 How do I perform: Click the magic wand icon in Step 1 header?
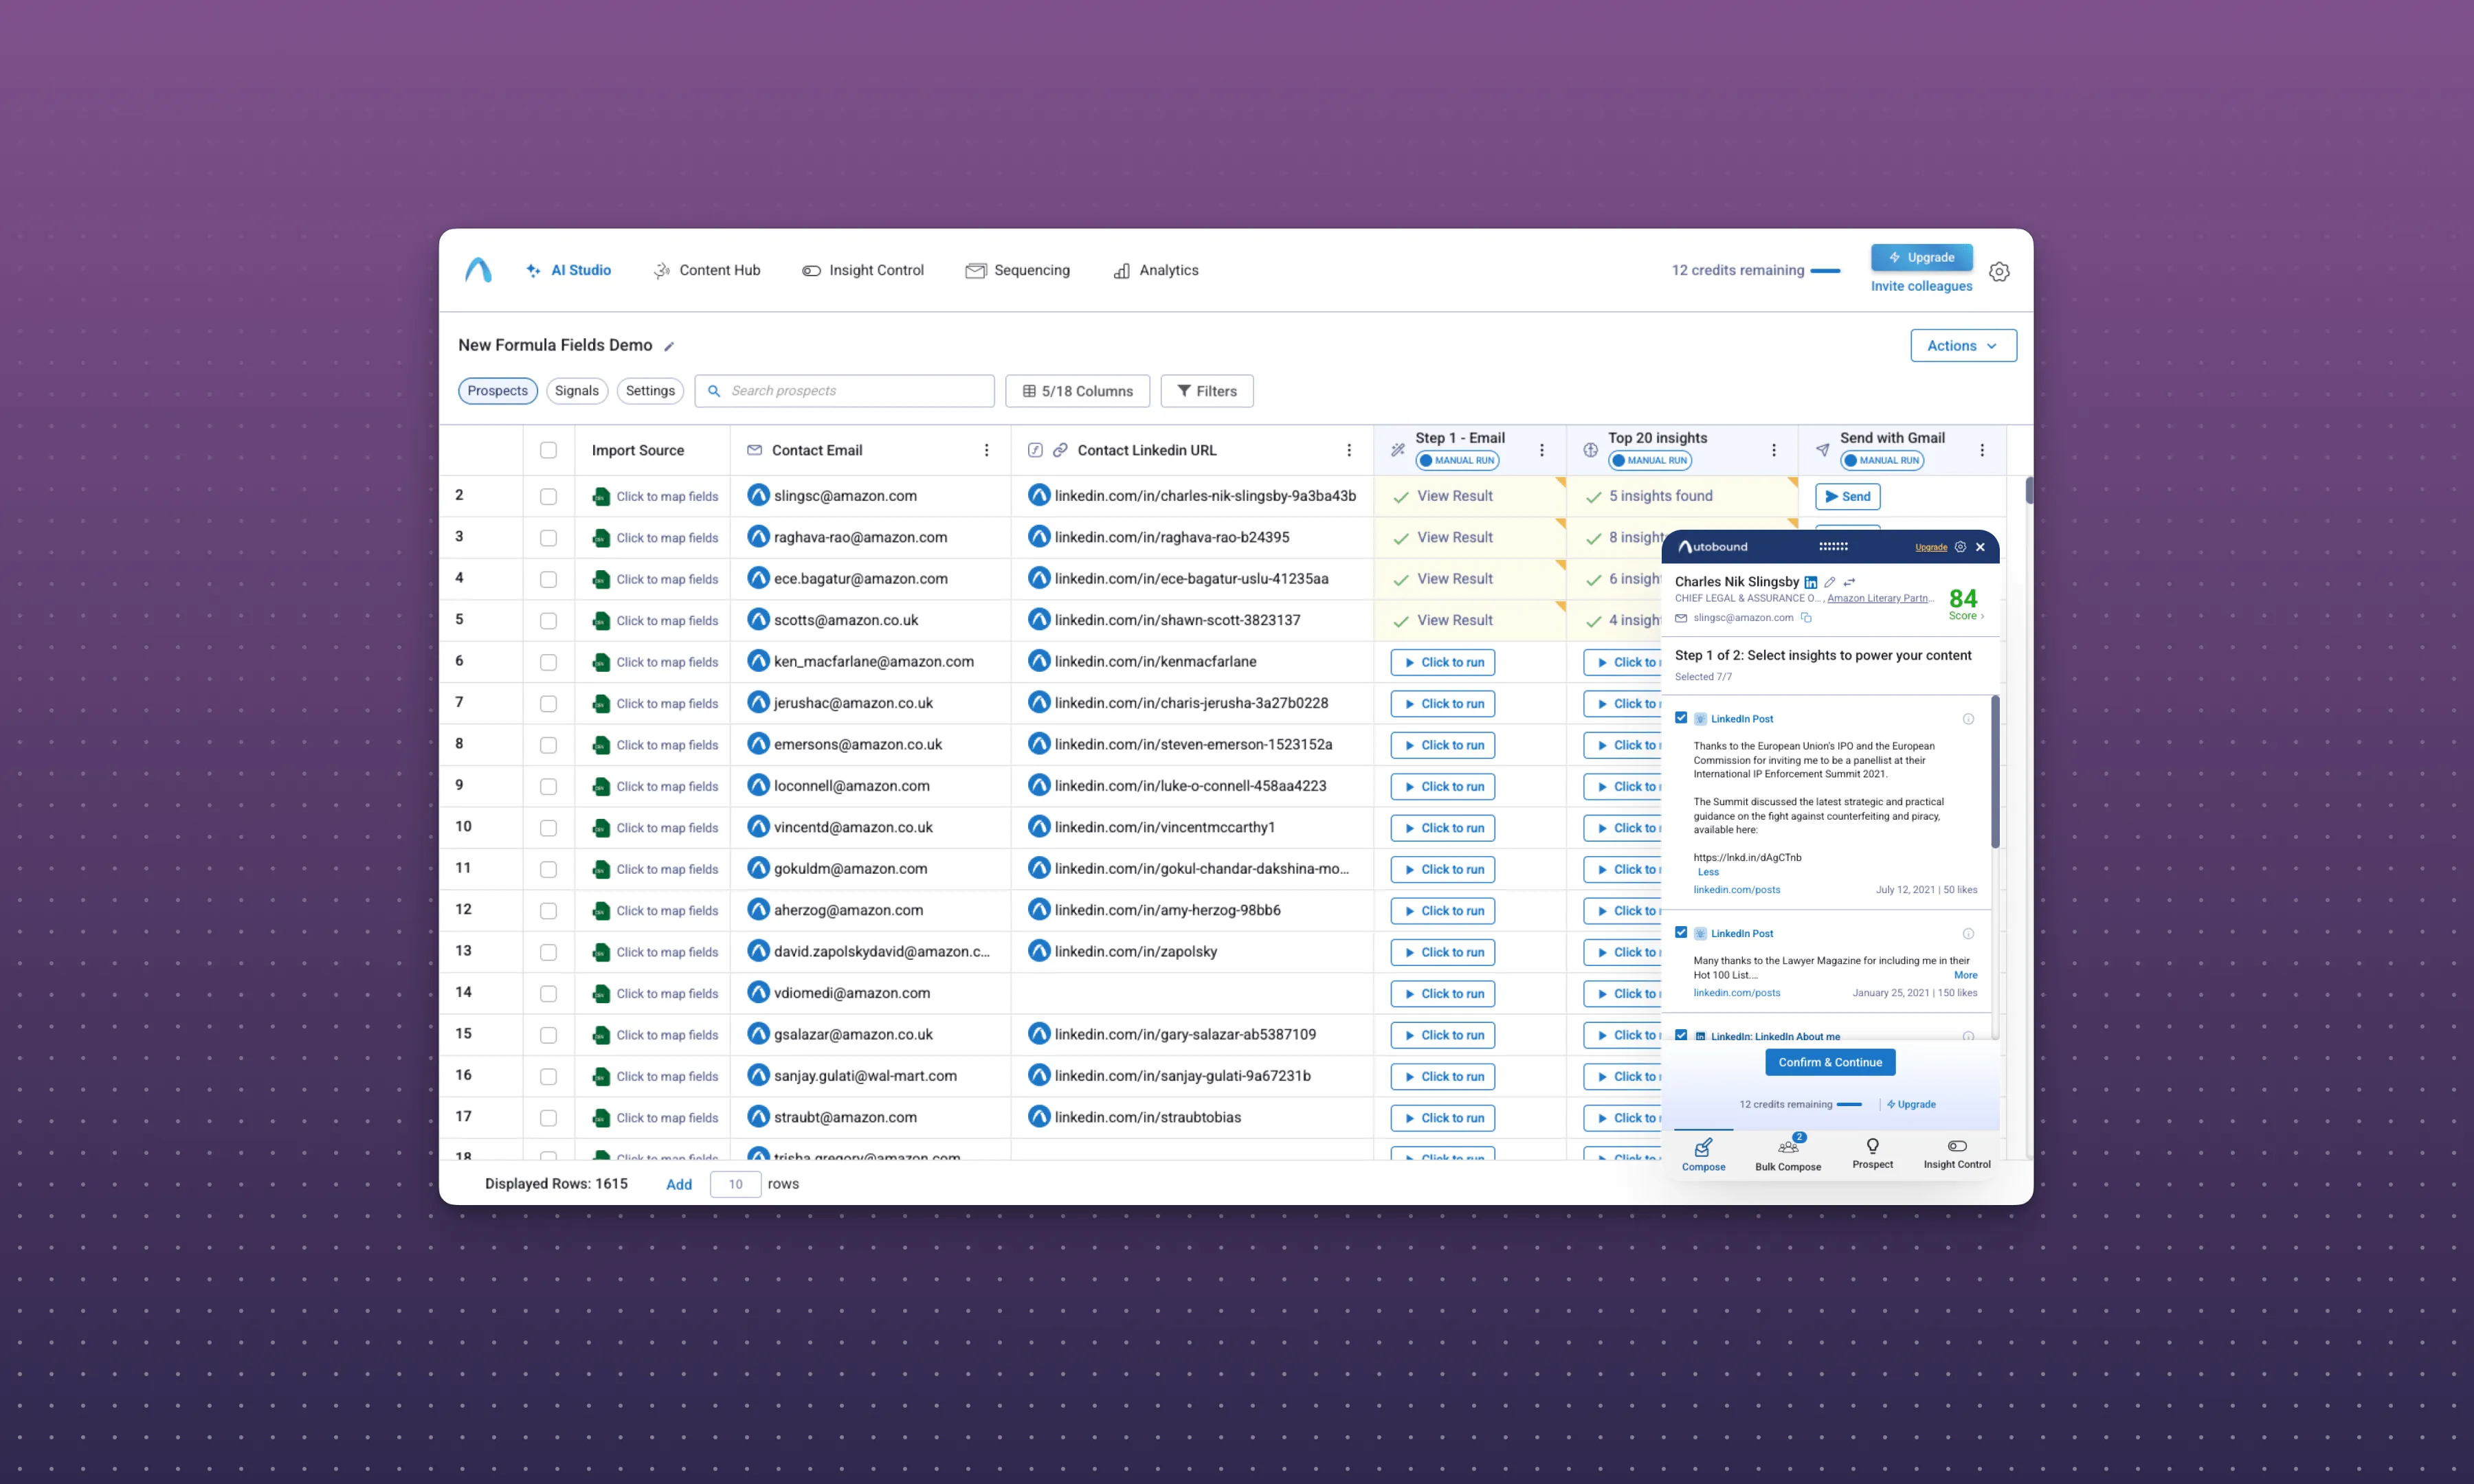point(1397,450)
